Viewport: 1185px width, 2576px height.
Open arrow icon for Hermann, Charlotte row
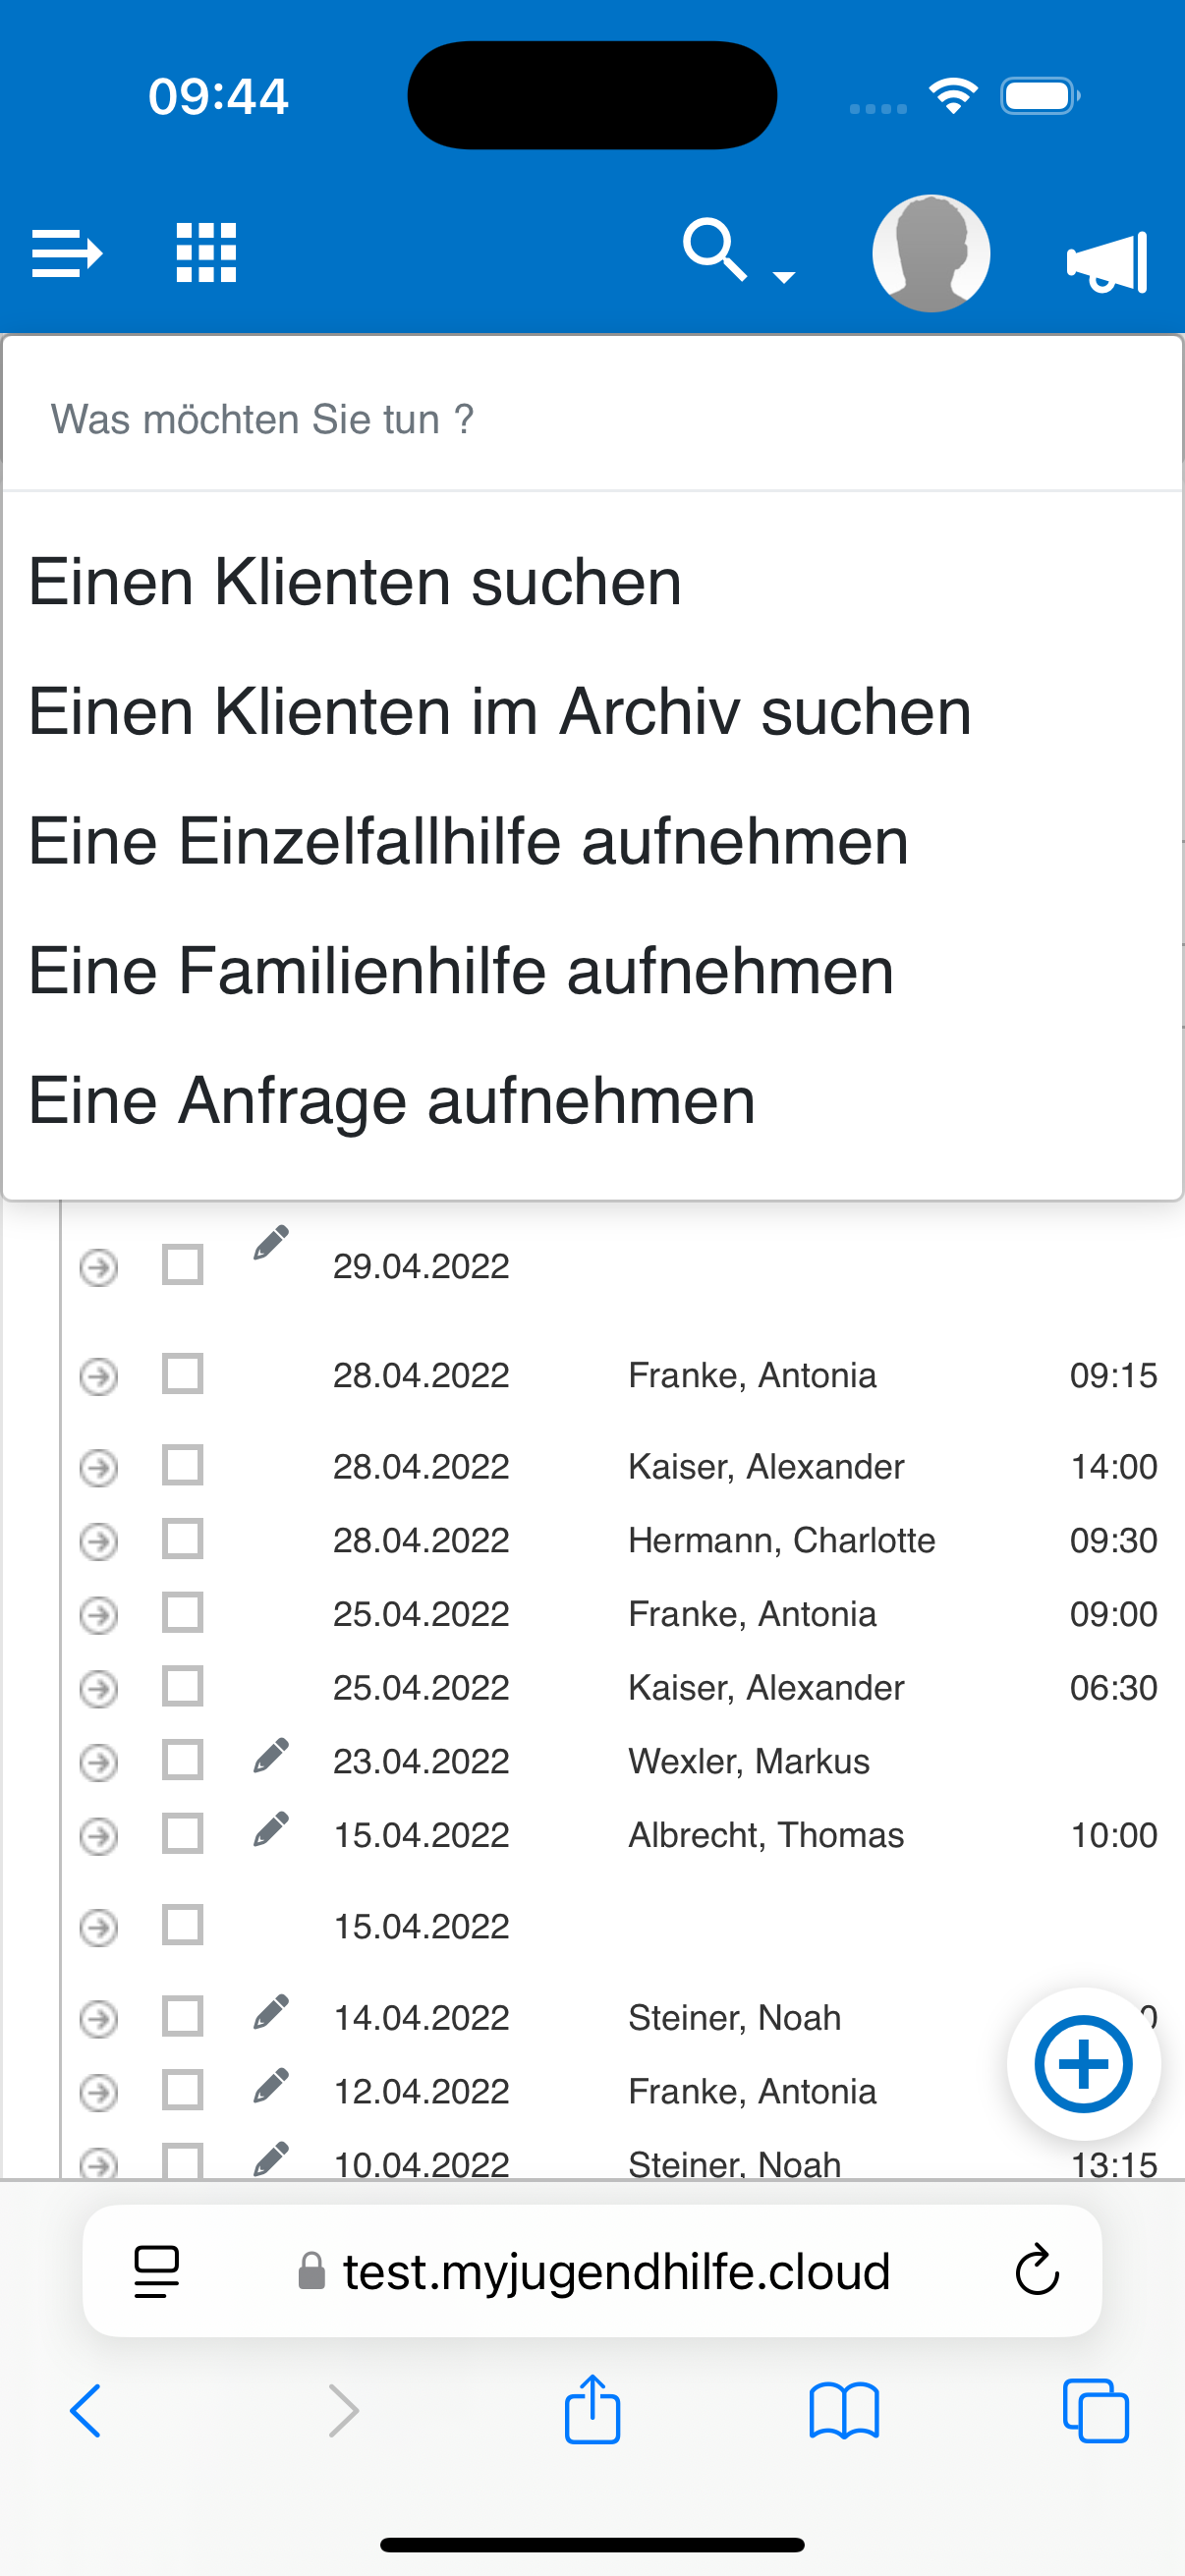point(99,1541)
